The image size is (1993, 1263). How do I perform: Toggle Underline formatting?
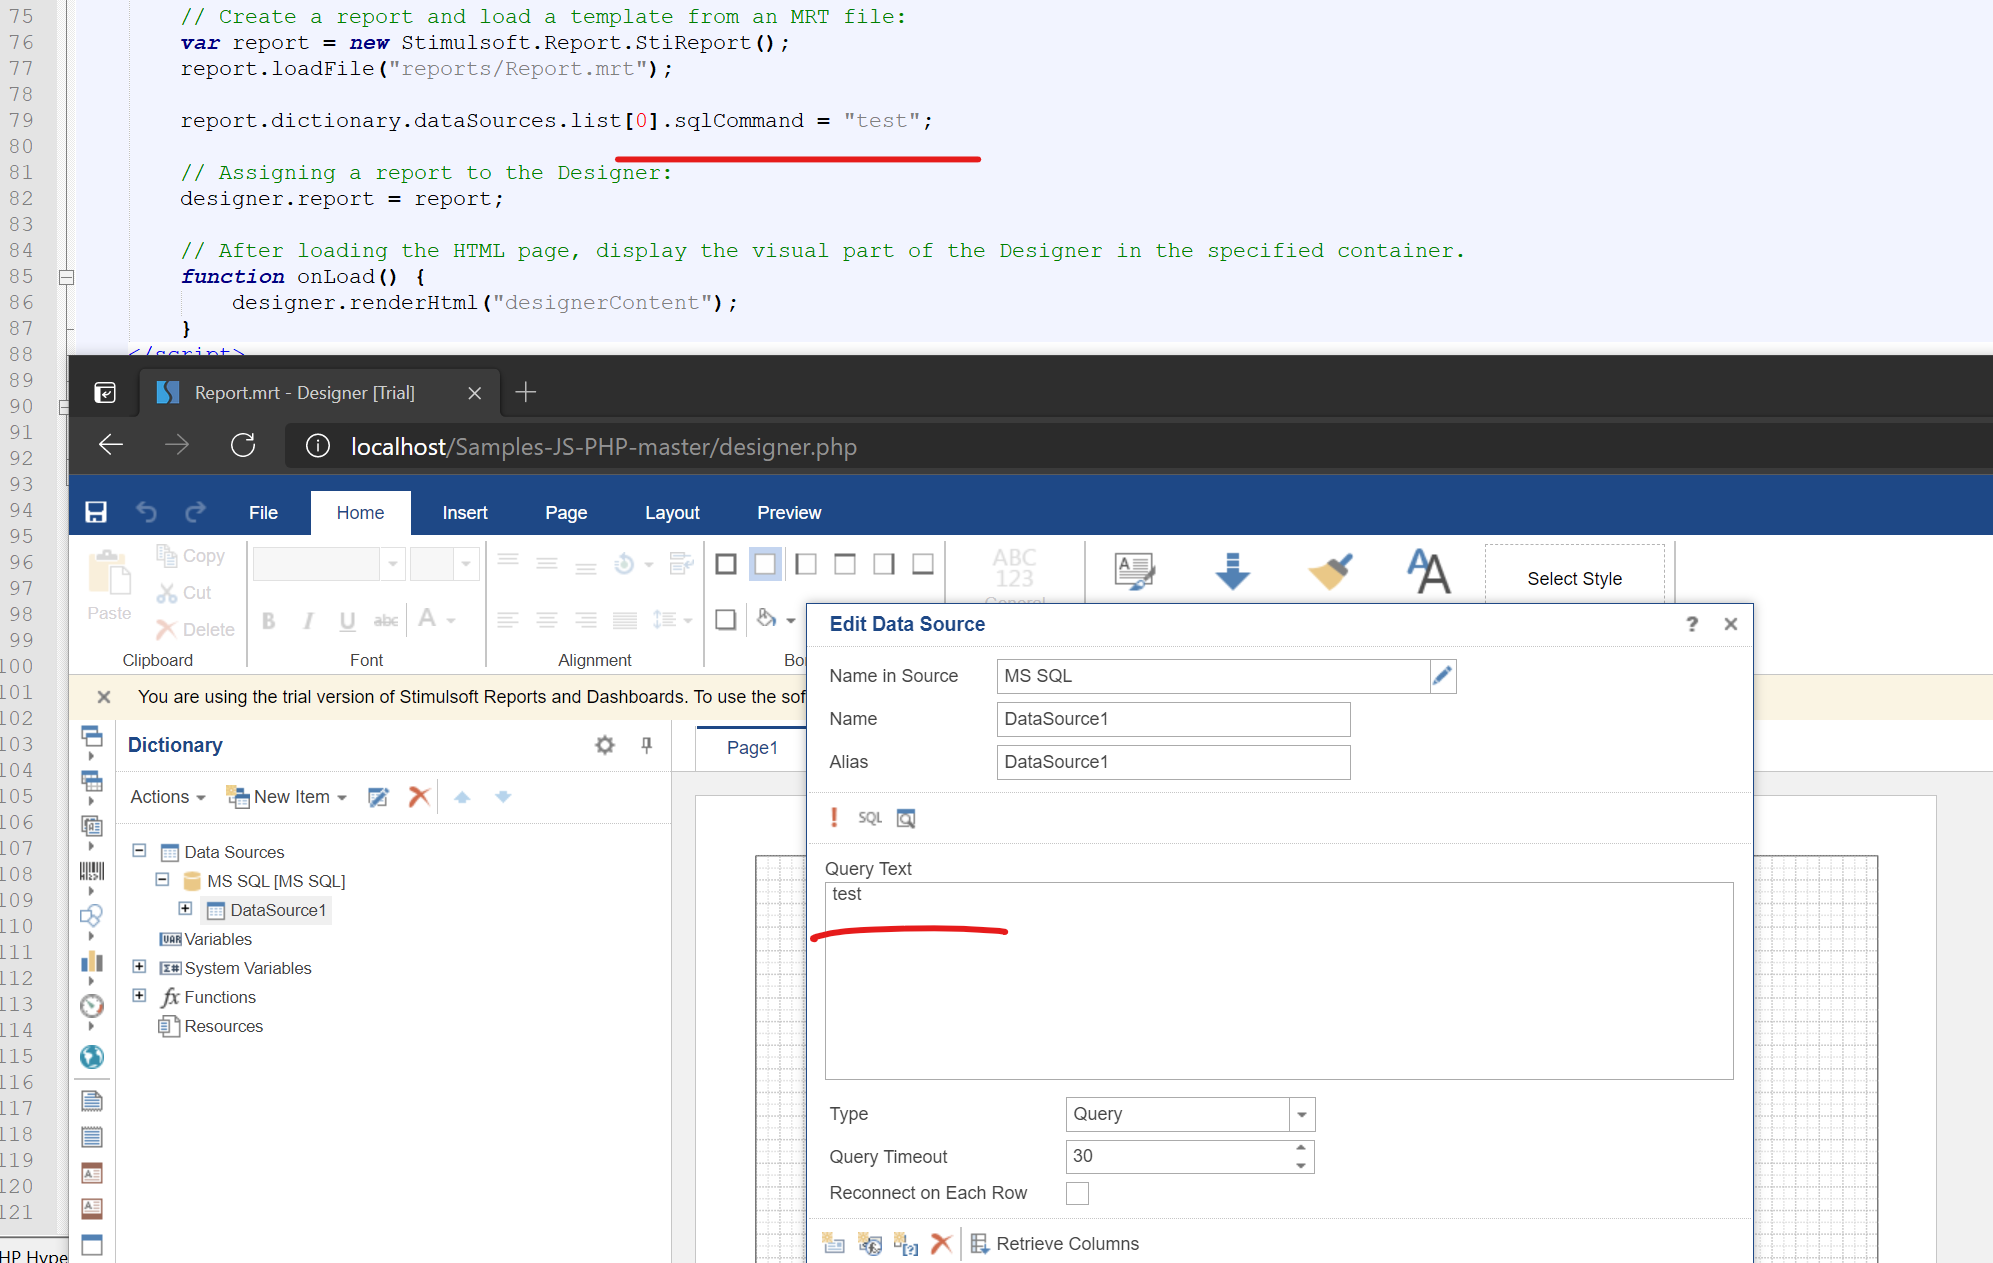[x=347, y=621]
